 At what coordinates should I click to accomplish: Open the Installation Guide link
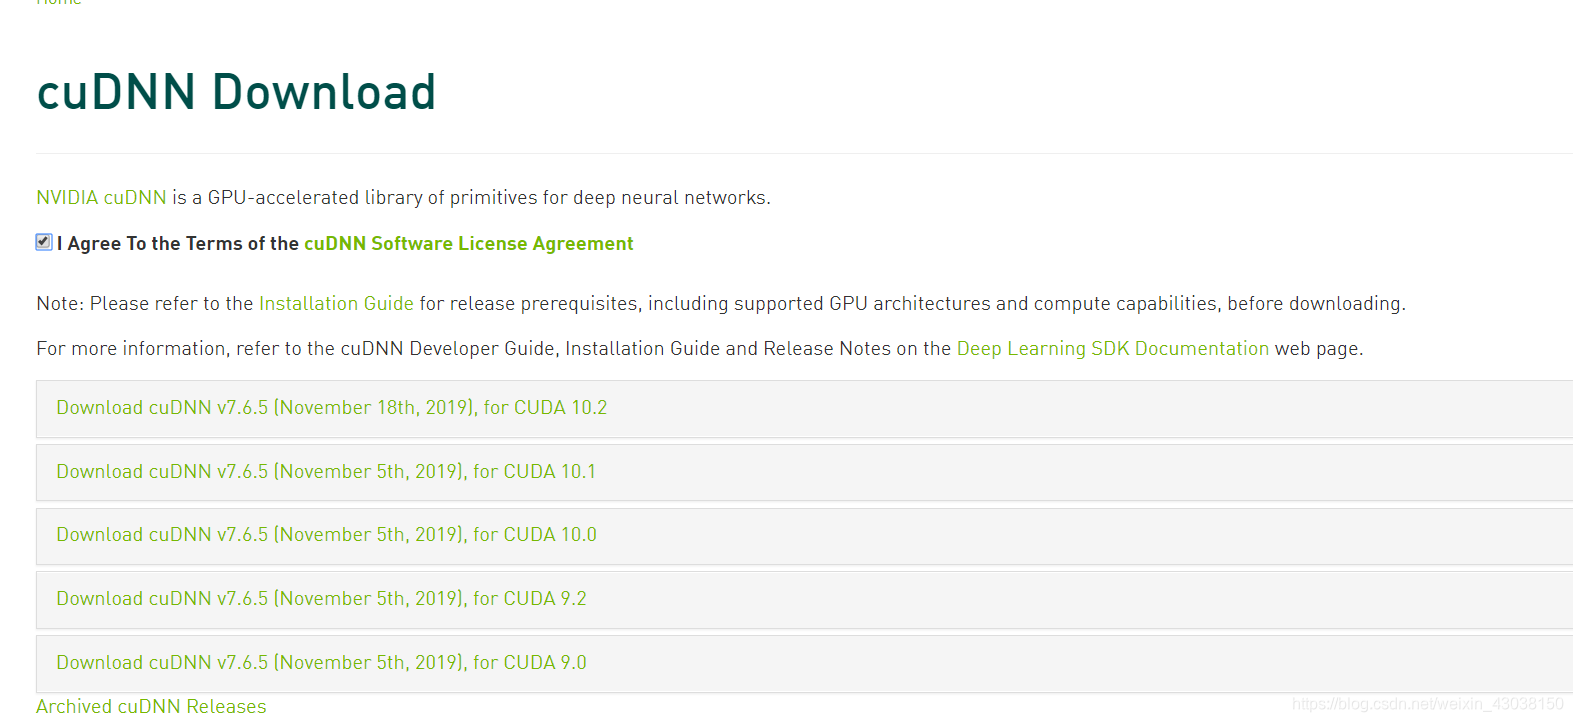click(336, 304)
